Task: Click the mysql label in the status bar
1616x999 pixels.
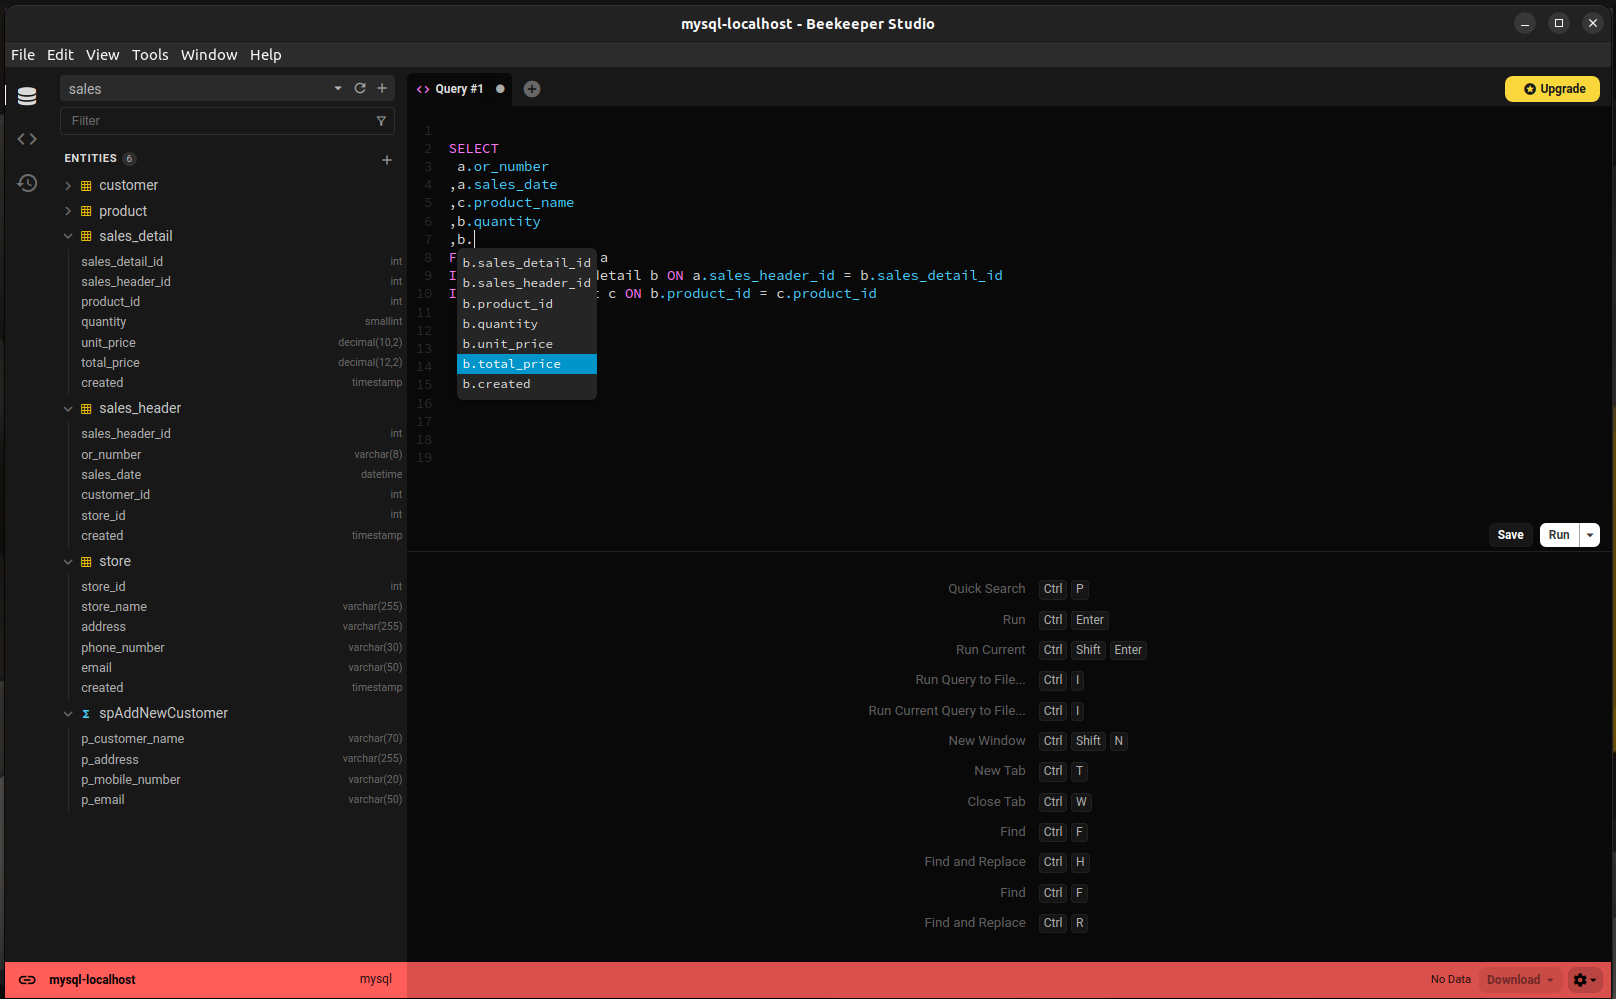Action: (376, 980)
